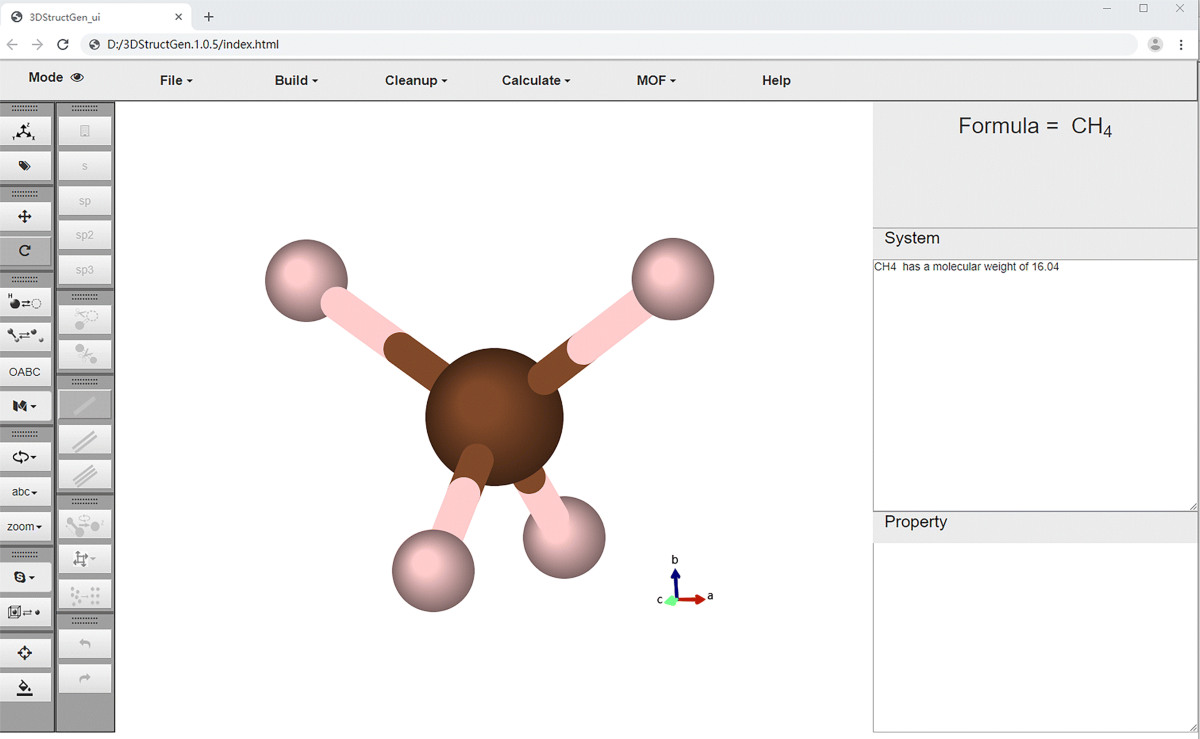Click the unit cell to atom swap icon
The width and height of the screenshot is (1200, 739).
[x=25, y=612]
